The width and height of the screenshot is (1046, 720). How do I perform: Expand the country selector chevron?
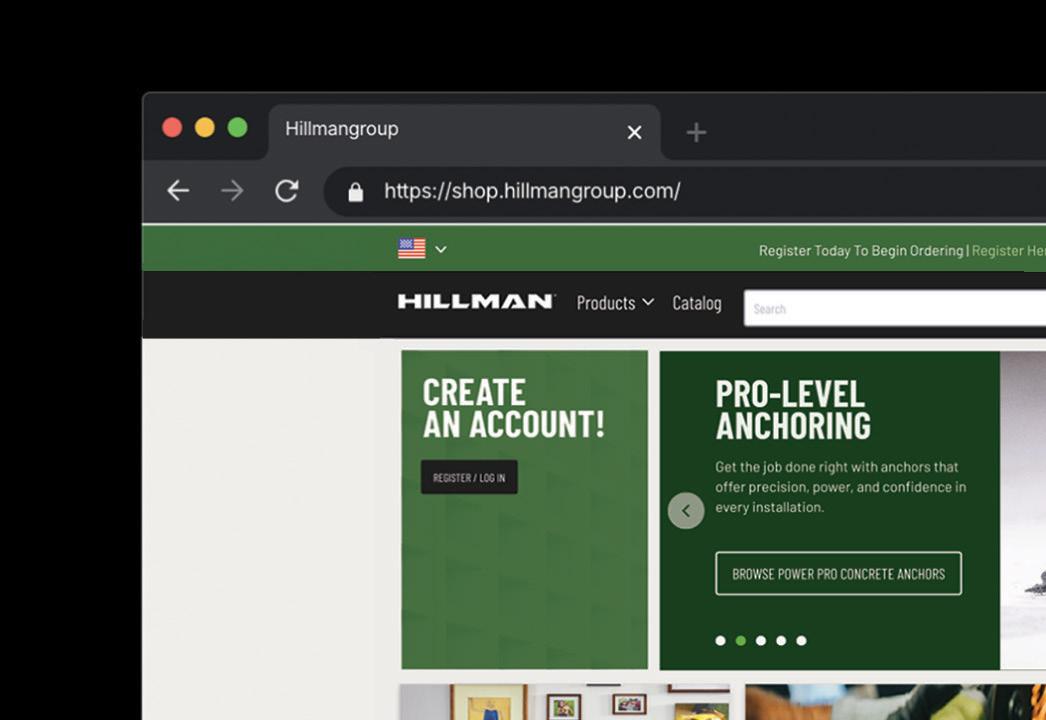pyautogui.click(x=441, y=249)
